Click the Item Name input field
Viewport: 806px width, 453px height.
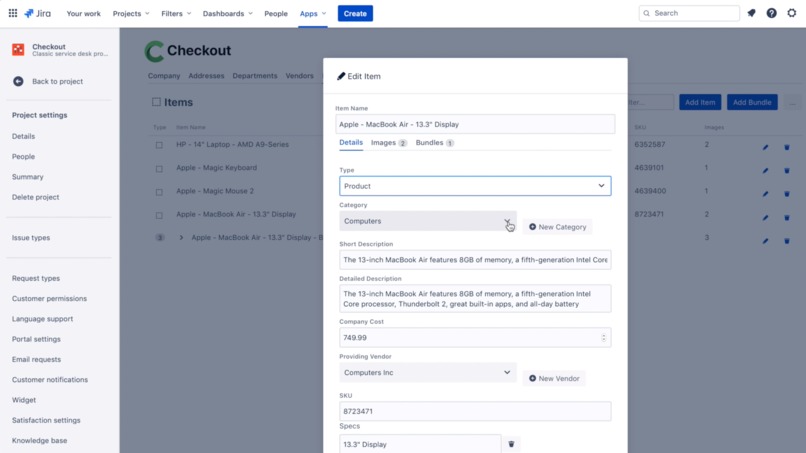click(475, 124)
